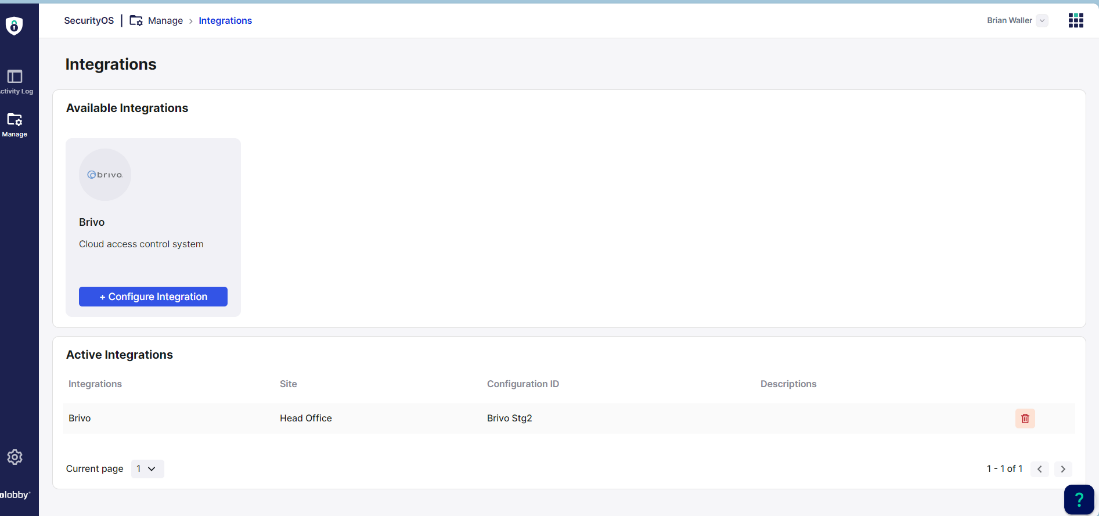
Task: Click the Configure Integration button
Action: (153, 297)
